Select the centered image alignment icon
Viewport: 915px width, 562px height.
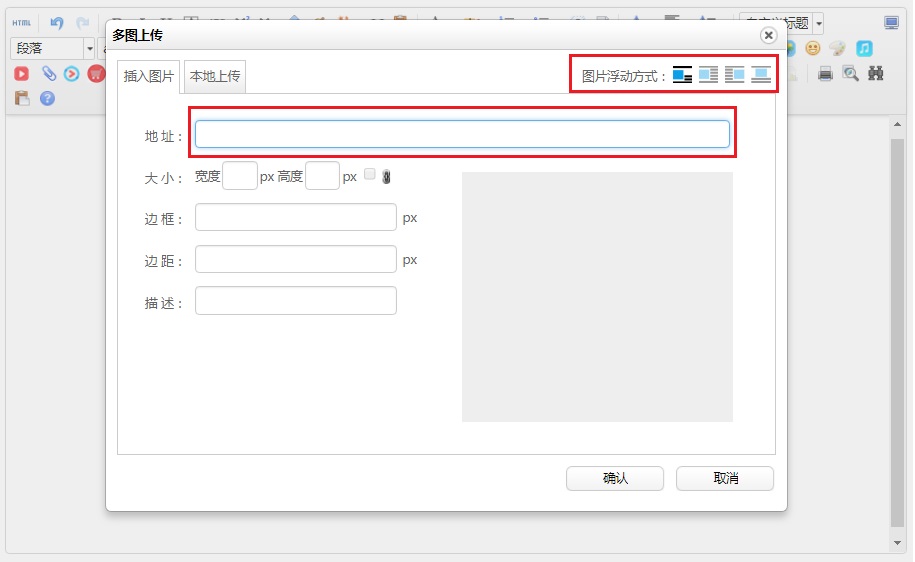(x=761, y=75)
